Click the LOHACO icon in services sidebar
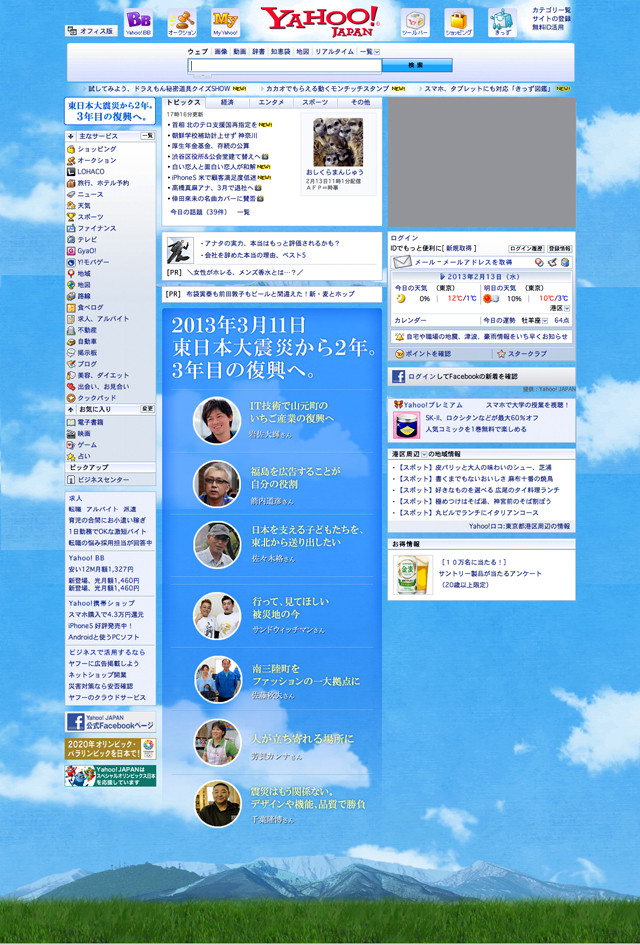 pyautogui.click(x=71, y=172)
